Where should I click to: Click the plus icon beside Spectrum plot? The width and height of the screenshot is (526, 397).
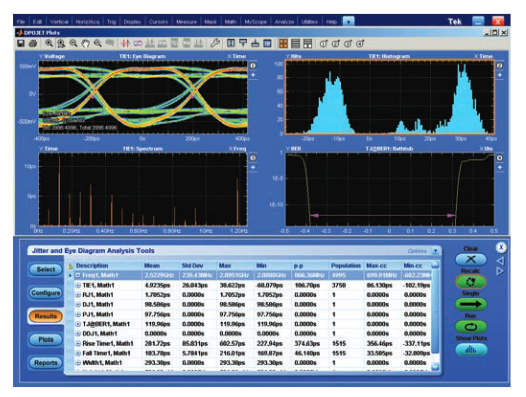tap(253, 167)
